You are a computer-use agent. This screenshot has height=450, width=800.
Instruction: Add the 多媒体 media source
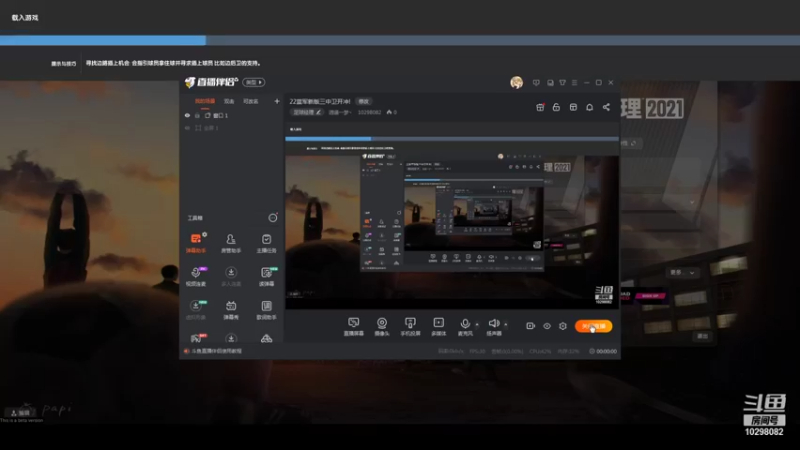click(438, 327)
